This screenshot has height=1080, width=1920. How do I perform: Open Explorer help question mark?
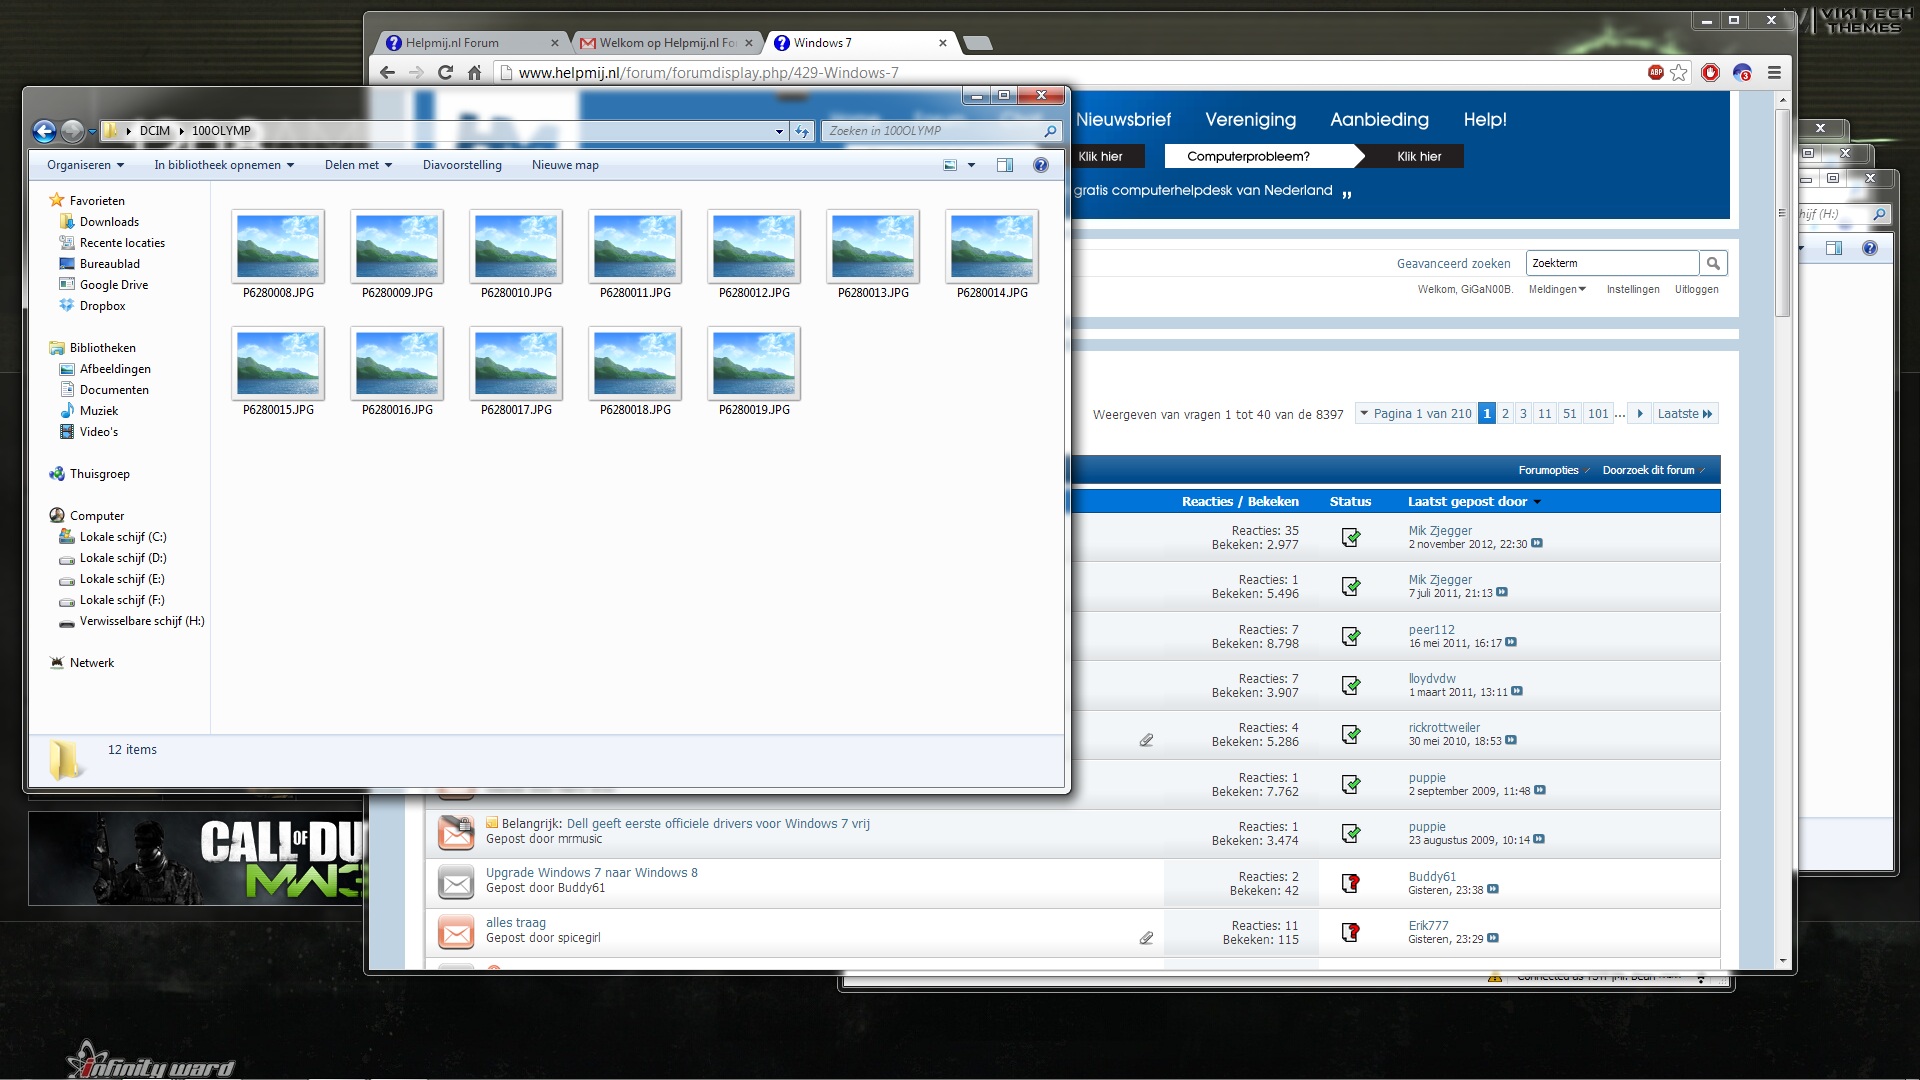click(x=1041, y=165)
